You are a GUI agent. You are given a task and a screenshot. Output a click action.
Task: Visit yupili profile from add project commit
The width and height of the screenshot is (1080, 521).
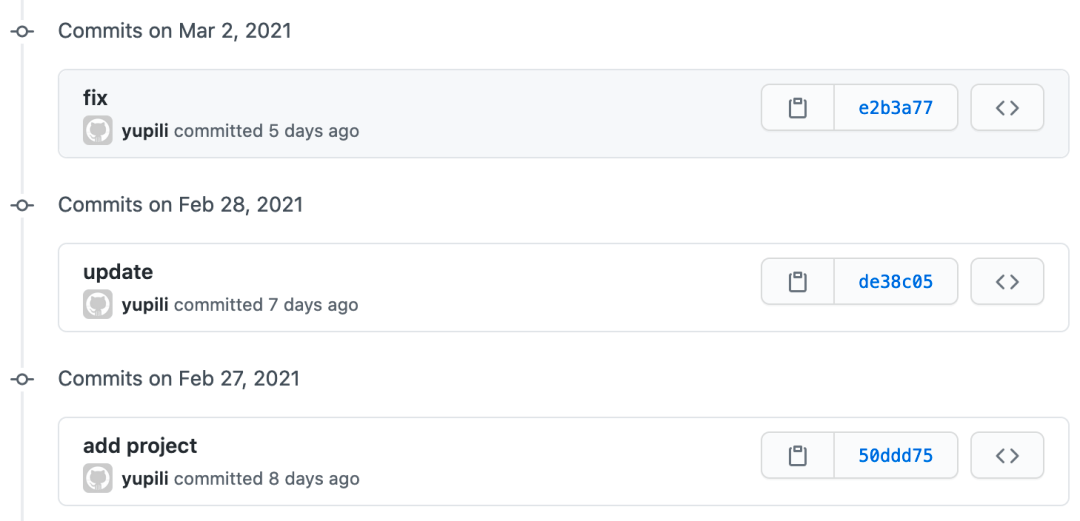(x=145, y=479)
